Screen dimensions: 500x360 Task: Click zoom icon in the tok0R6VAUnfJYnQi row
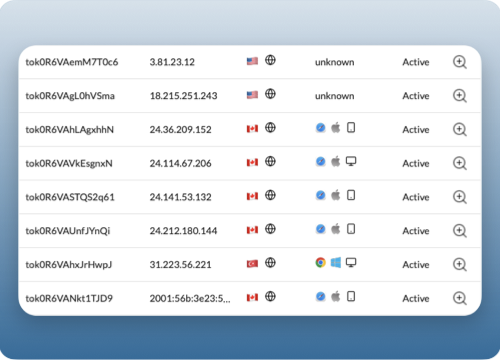[x=460, y=231]
